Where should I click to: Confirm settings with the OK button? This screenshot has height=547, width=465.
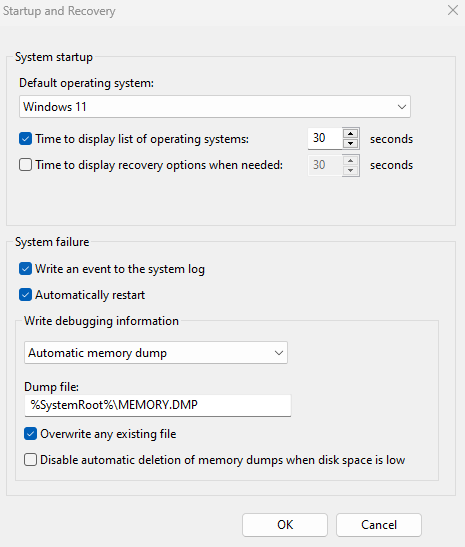coord(285,525)
